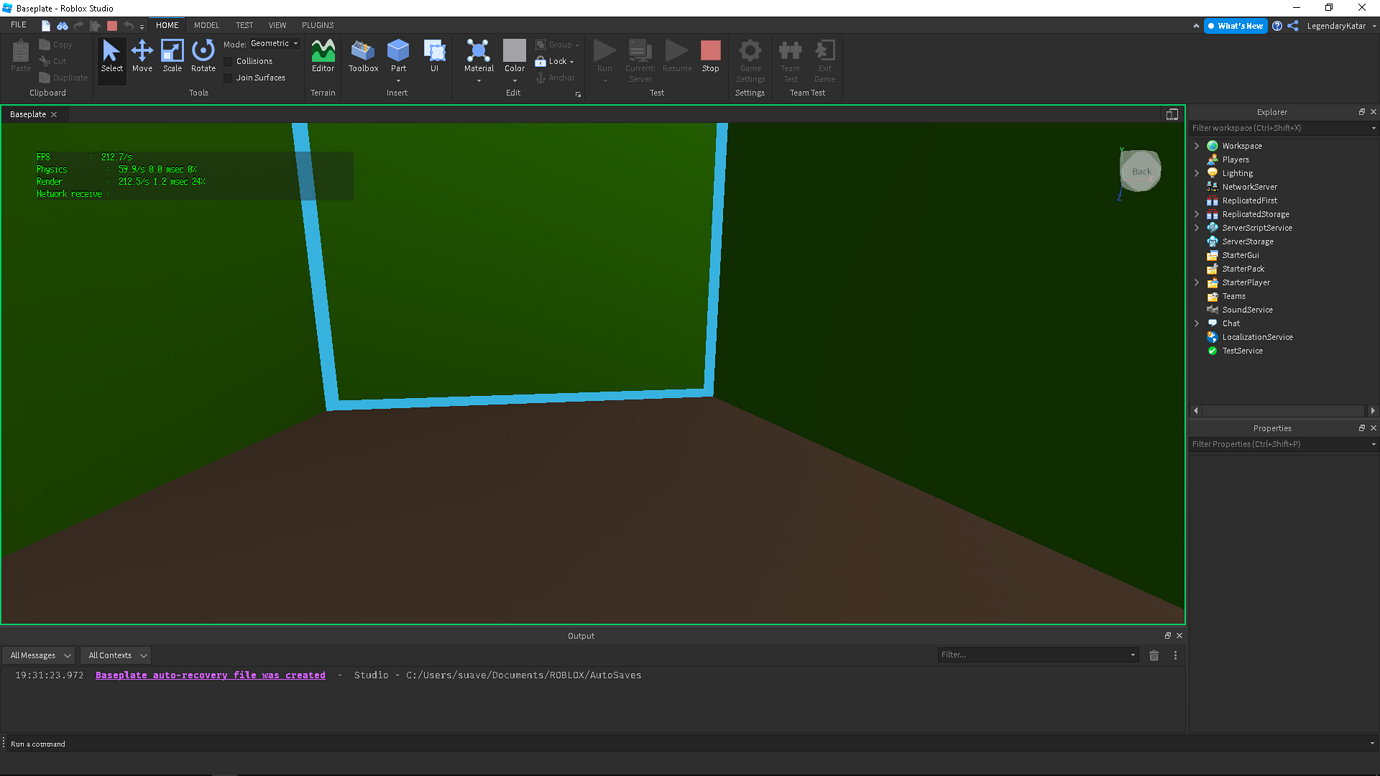Click the Run a command field
Viewport: 1380px width, 776px height.
pyautogui.click(x=100, y=743)
